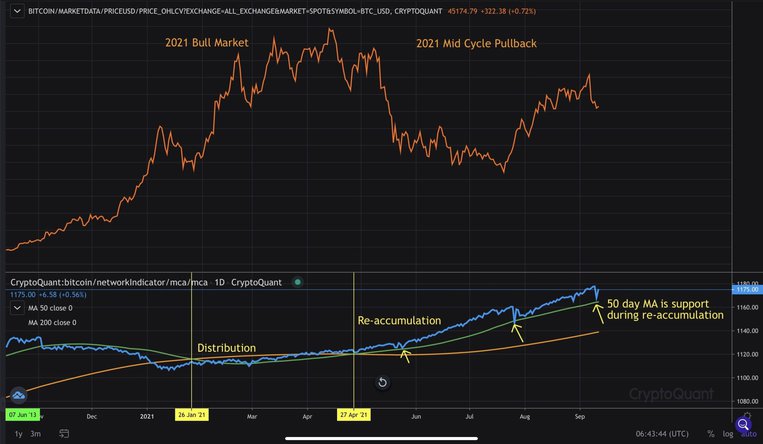This screenshot has width=763, height=444.
Task: Open chart settings gear icon
Action: click(x=747, y=416)
